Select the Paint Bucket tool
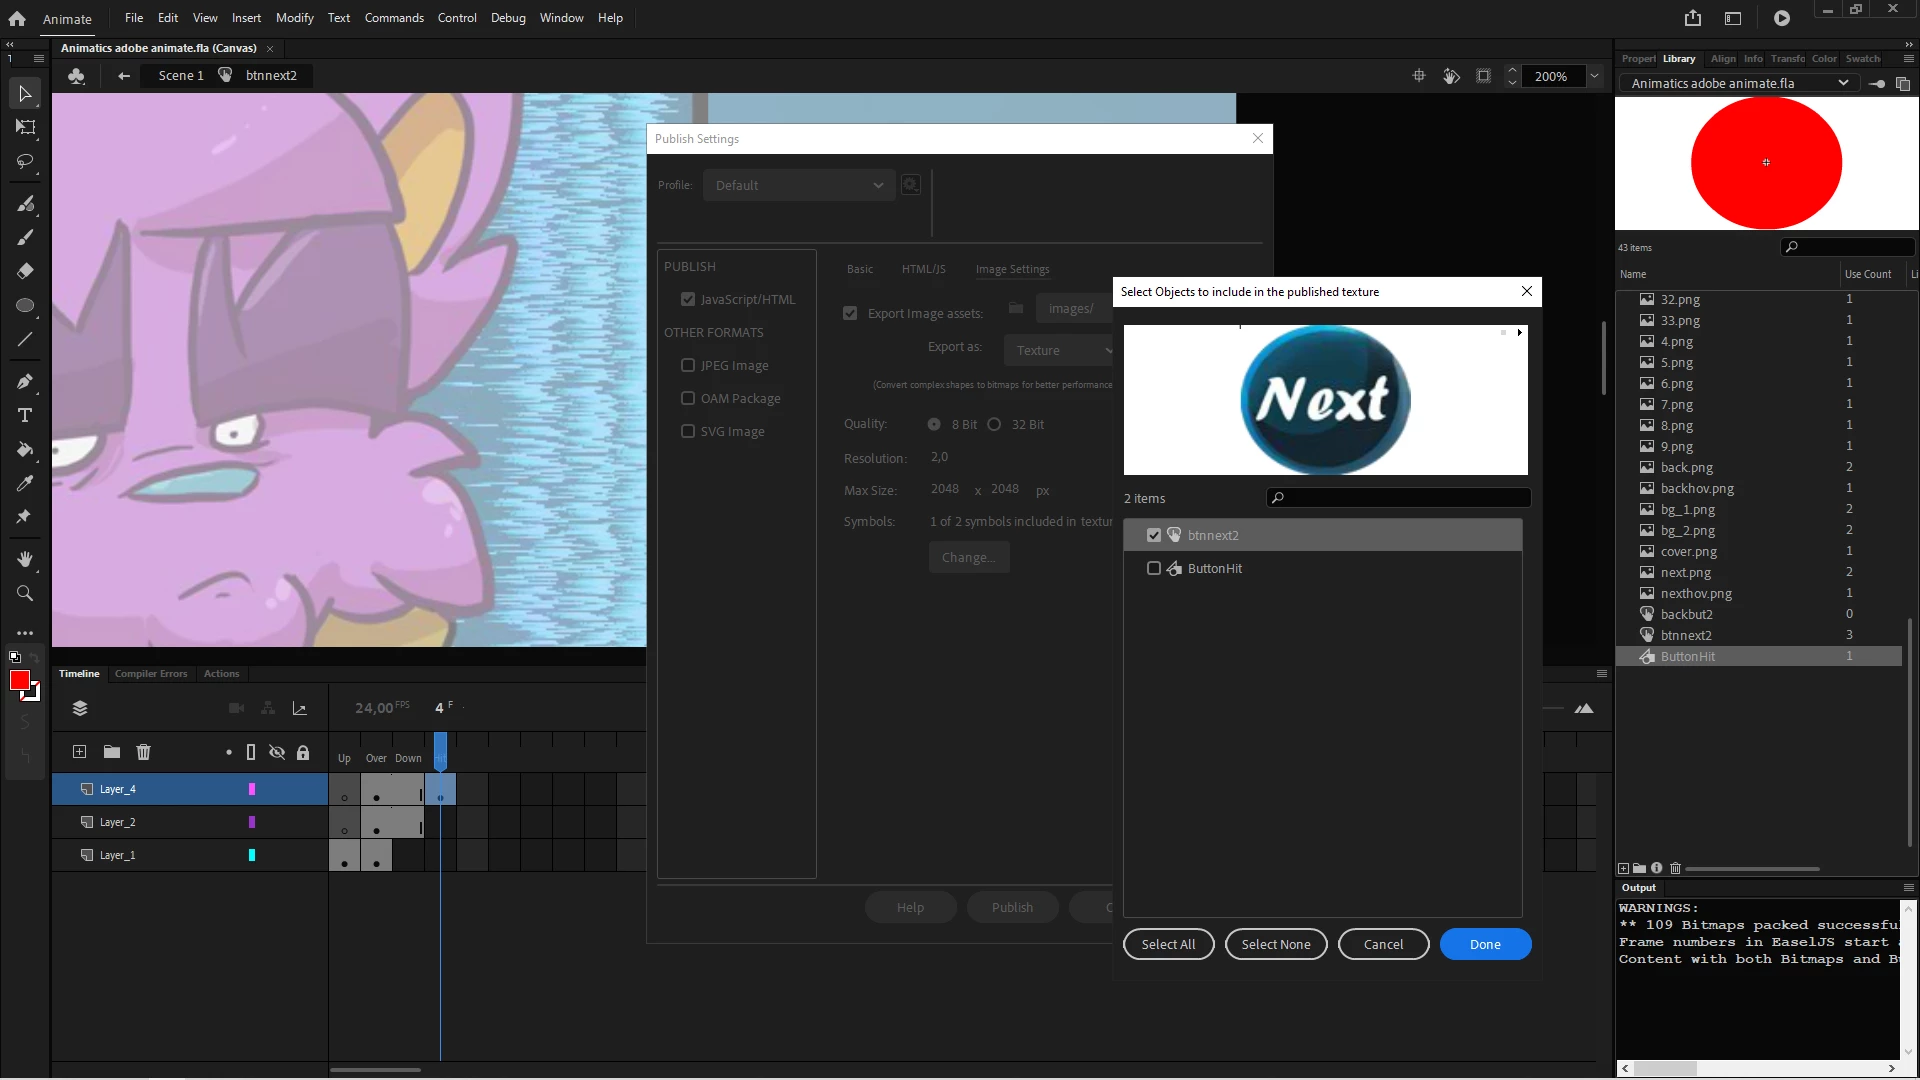 tap(25, 449)
